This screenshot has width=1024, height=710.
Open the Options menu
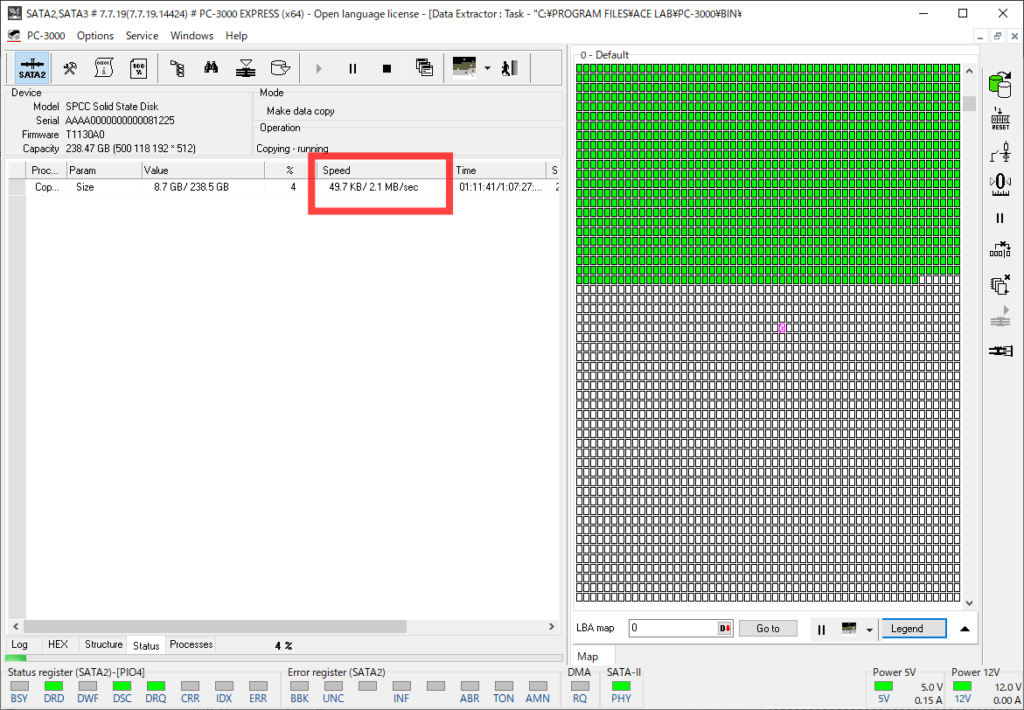95,35
